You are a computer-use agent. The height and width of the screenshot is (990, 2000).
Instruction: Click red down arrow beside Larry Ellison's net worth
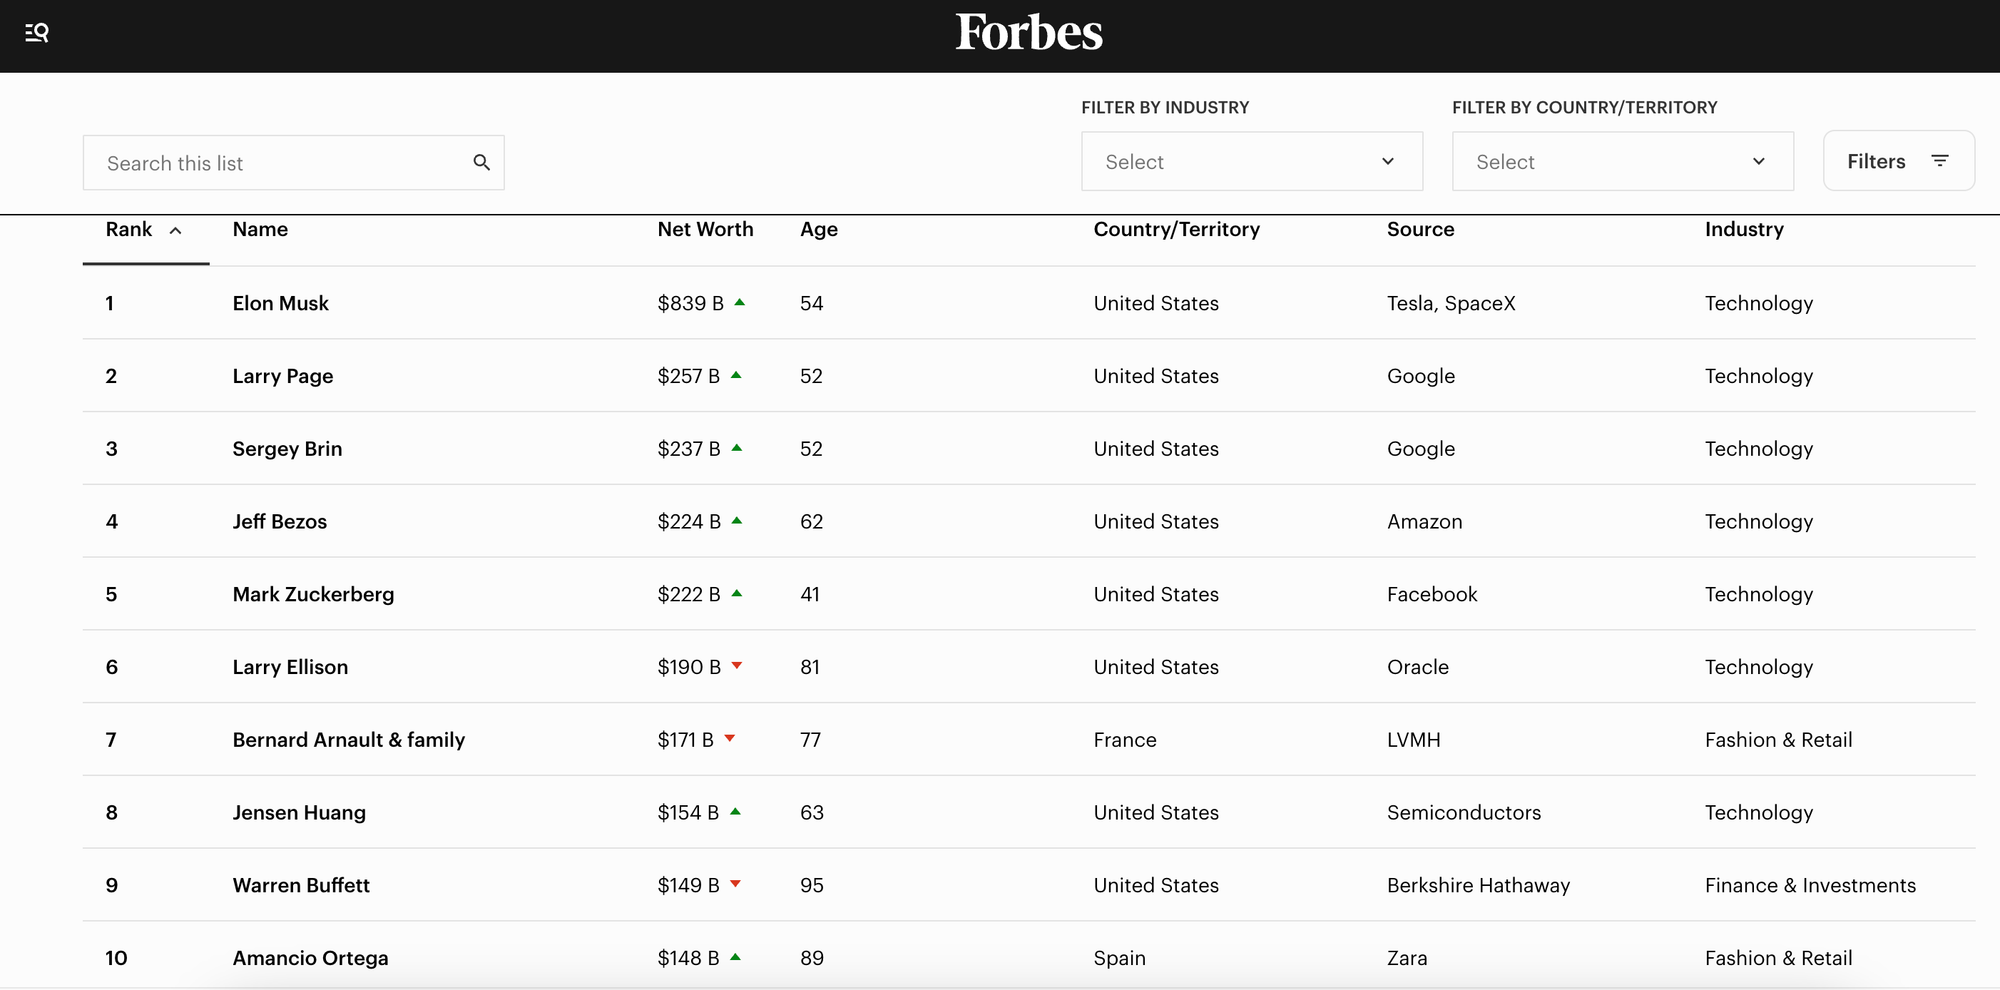[737, 666]
